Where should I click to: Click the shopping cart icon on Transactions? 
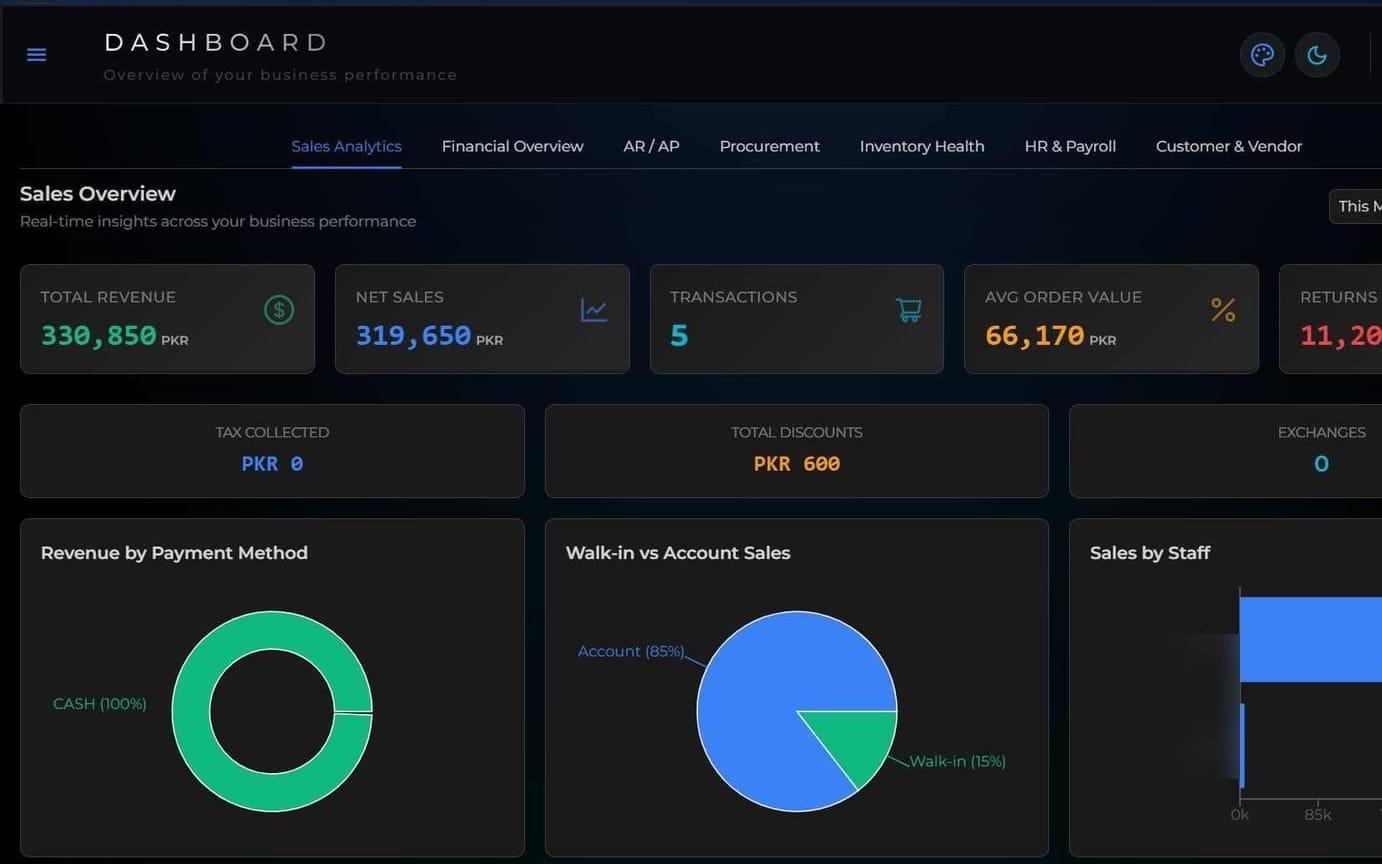(908, 310)
